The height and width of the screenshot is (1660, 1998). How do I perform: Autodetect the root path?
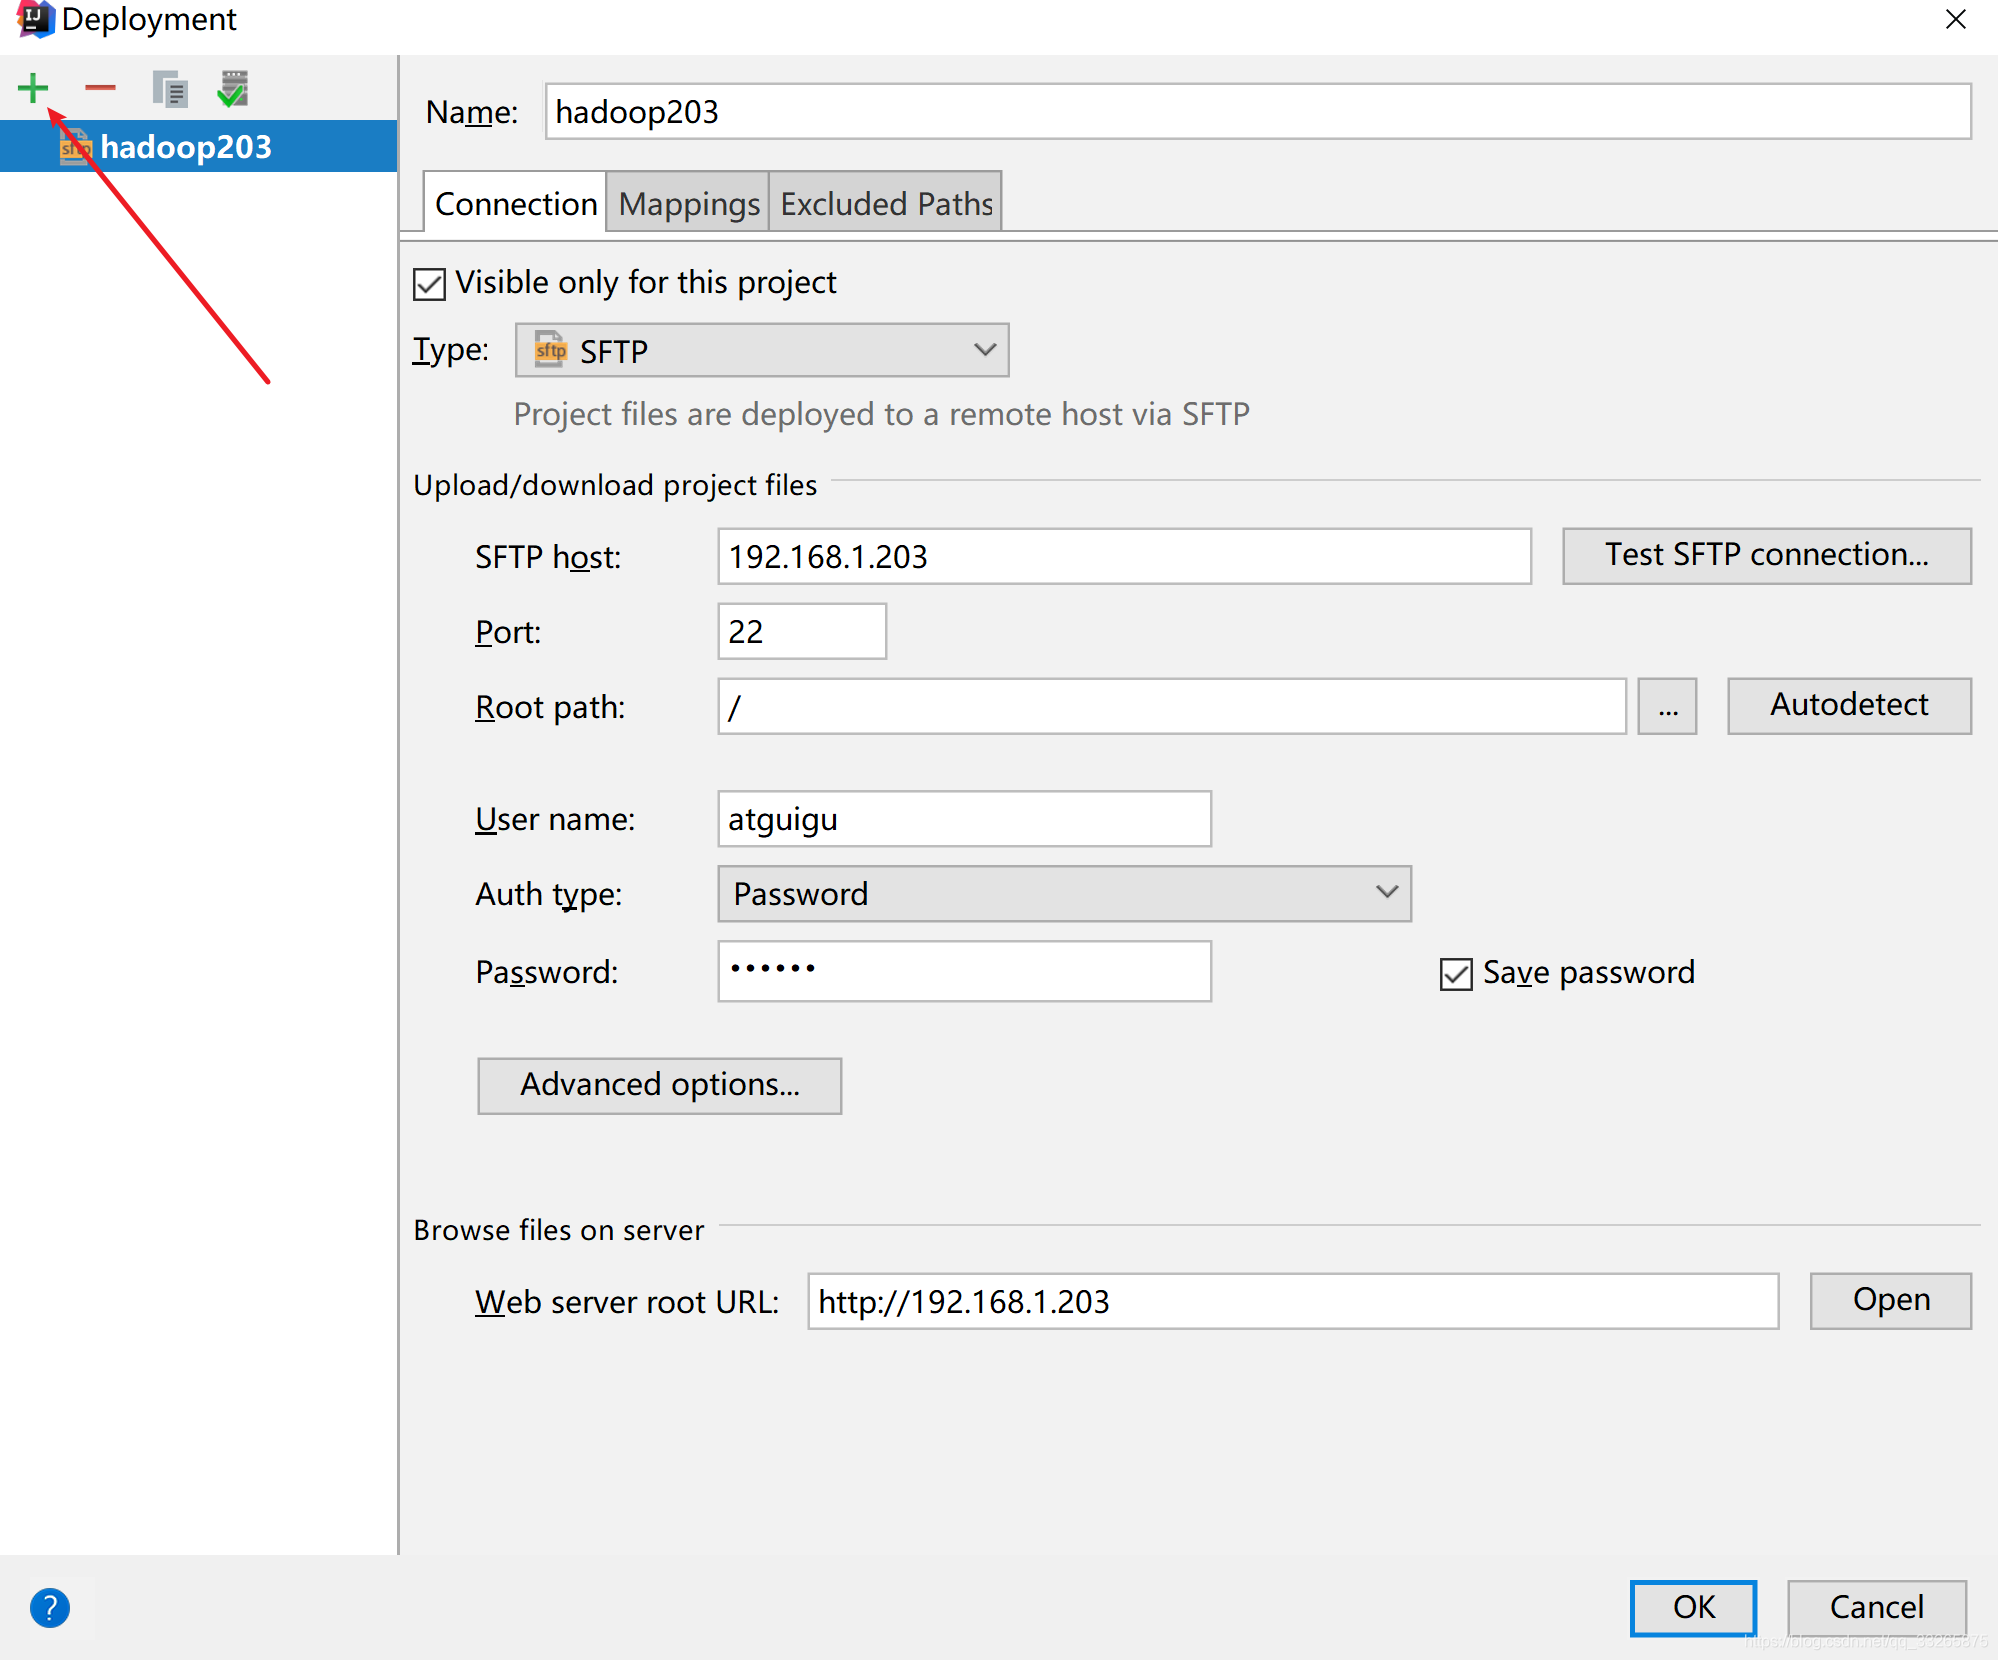click(x=1848, y=705)
